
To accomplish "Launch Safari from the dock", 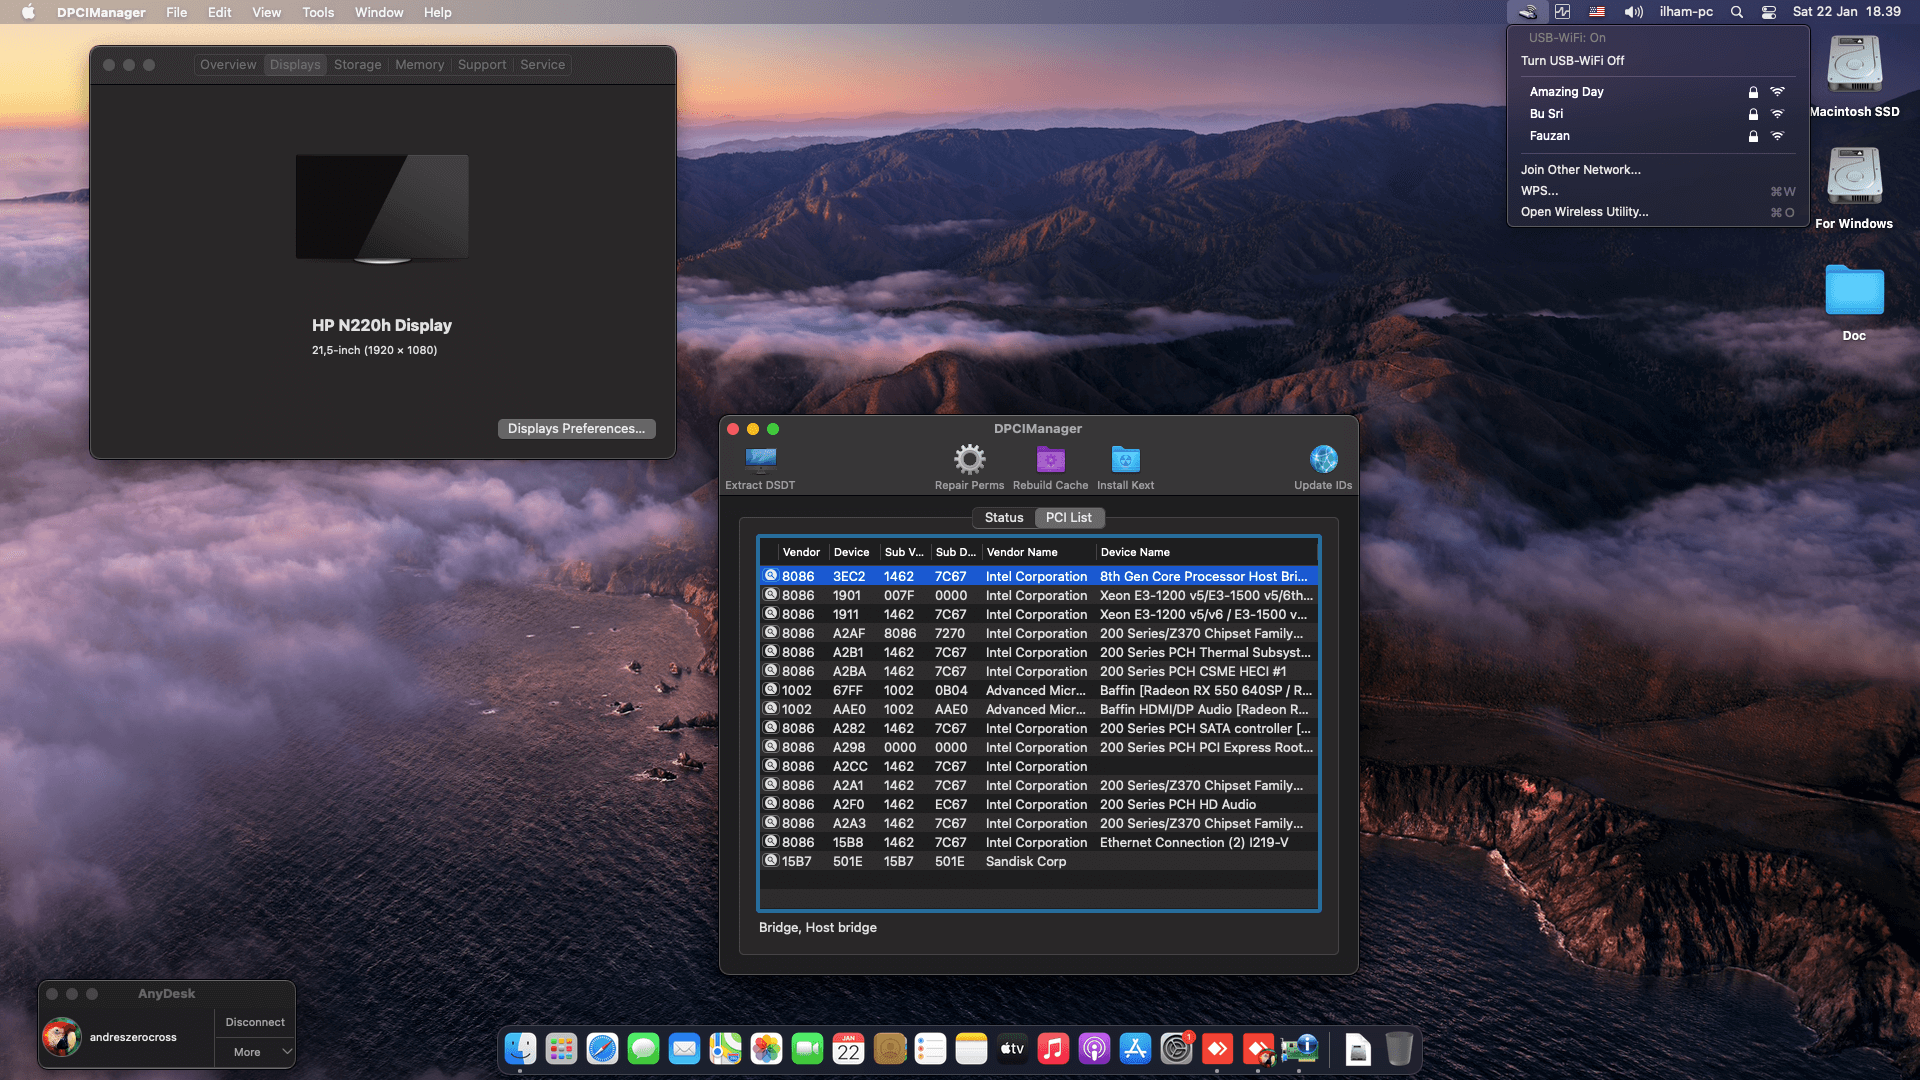I will 602,1049.
